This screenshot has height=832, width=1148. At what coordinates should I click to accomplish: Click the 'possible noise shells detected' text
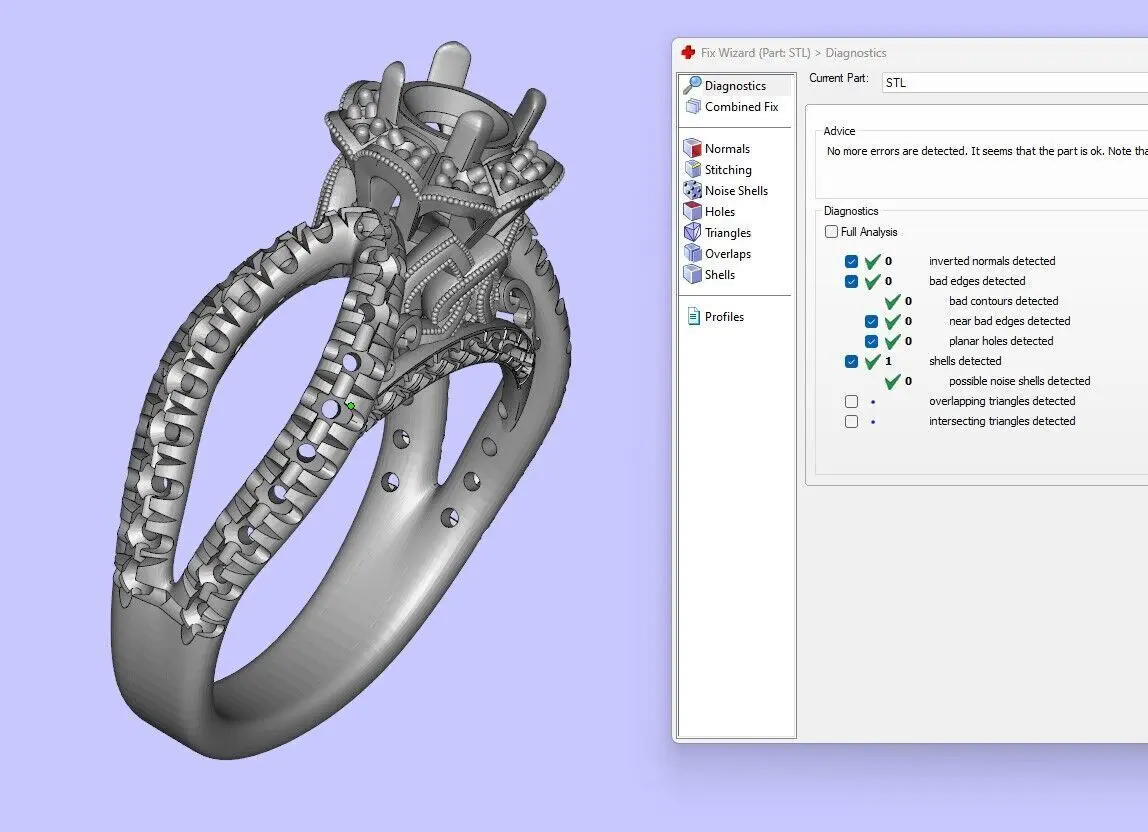pyautogui.click(x=1019, y=381)
